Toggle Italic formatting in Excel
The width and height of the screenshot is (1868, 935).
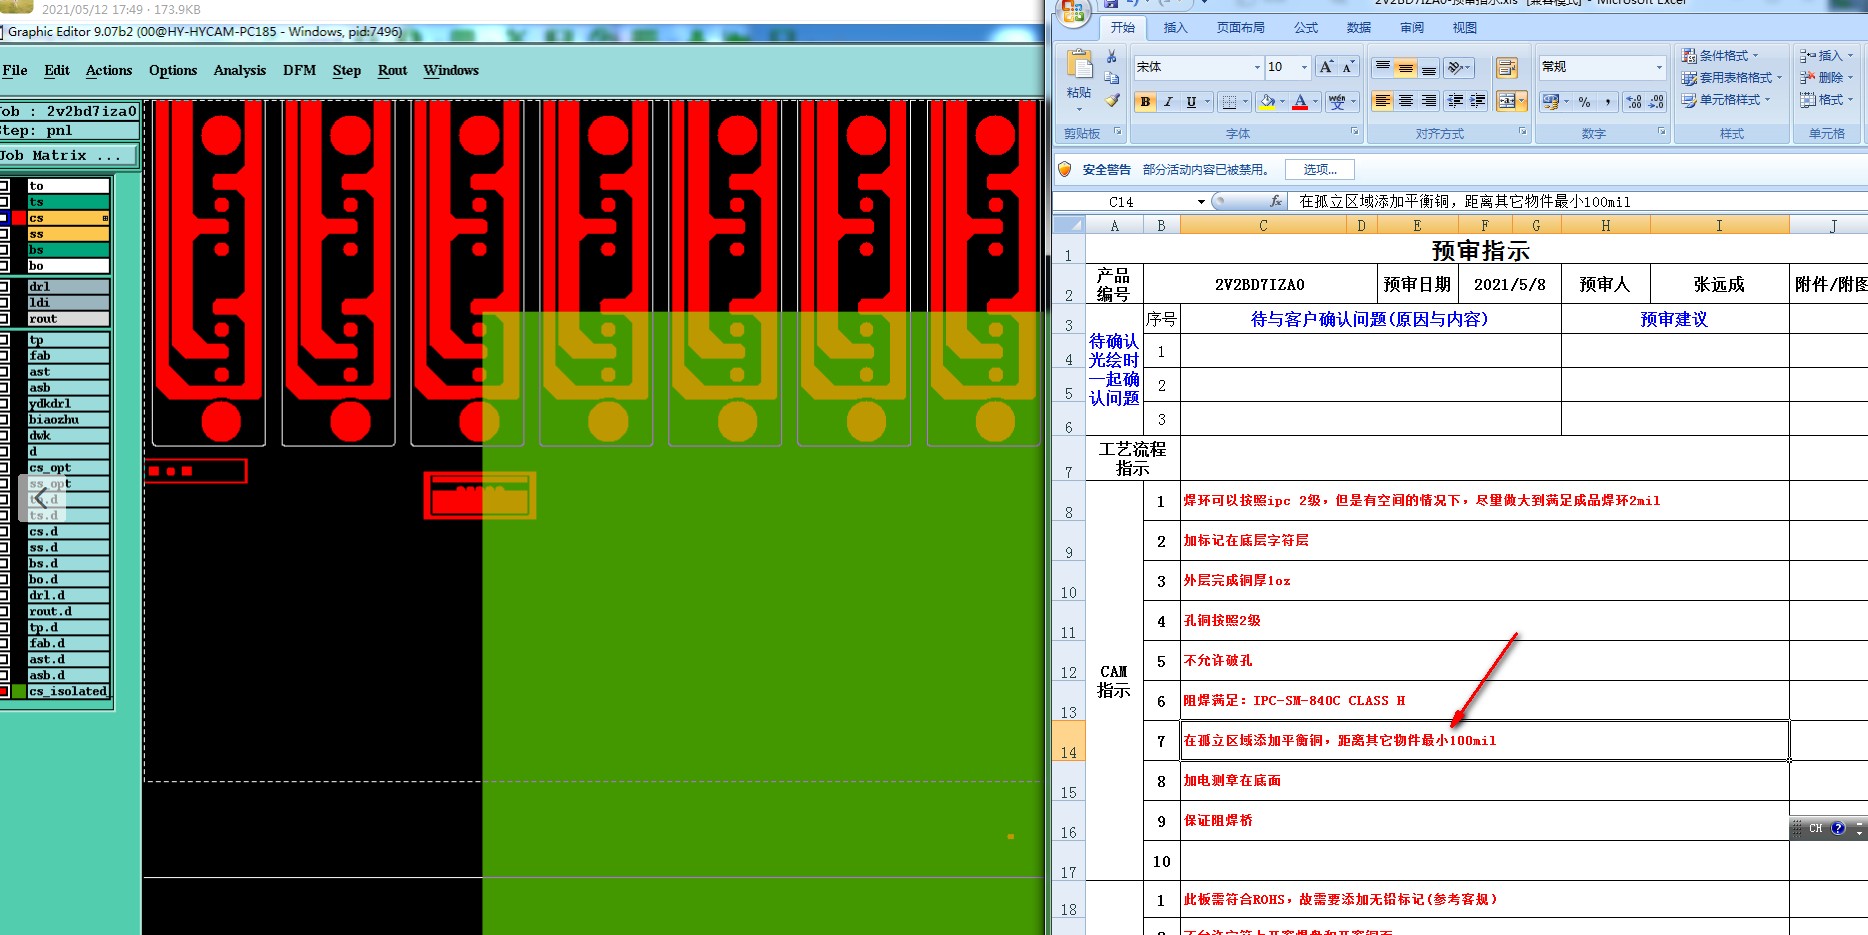1168,102
